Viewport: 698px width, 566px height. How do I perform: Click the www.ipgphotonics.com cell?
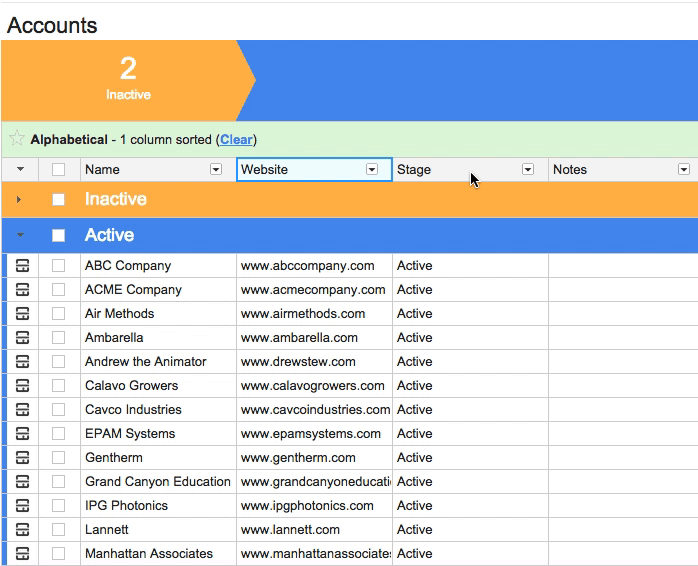click(x=314, y=506)
